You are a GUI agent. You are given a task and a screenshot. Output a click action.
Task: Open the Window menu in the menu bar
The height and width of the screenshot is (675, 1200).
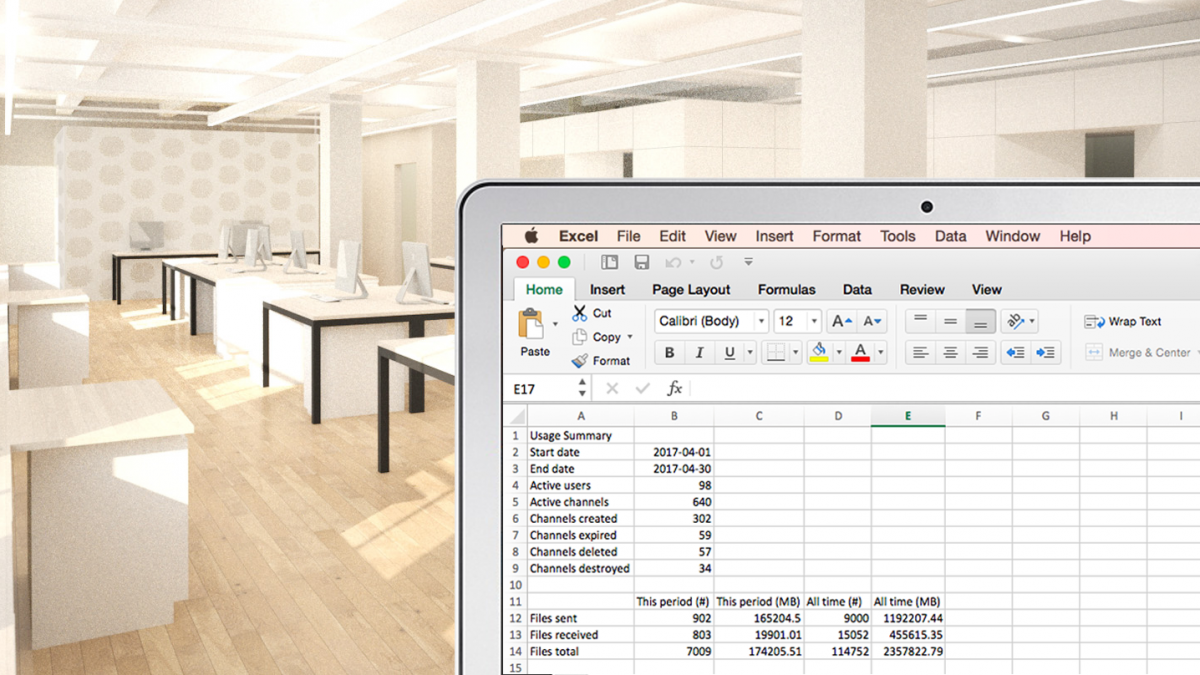tap(1013, 236)
